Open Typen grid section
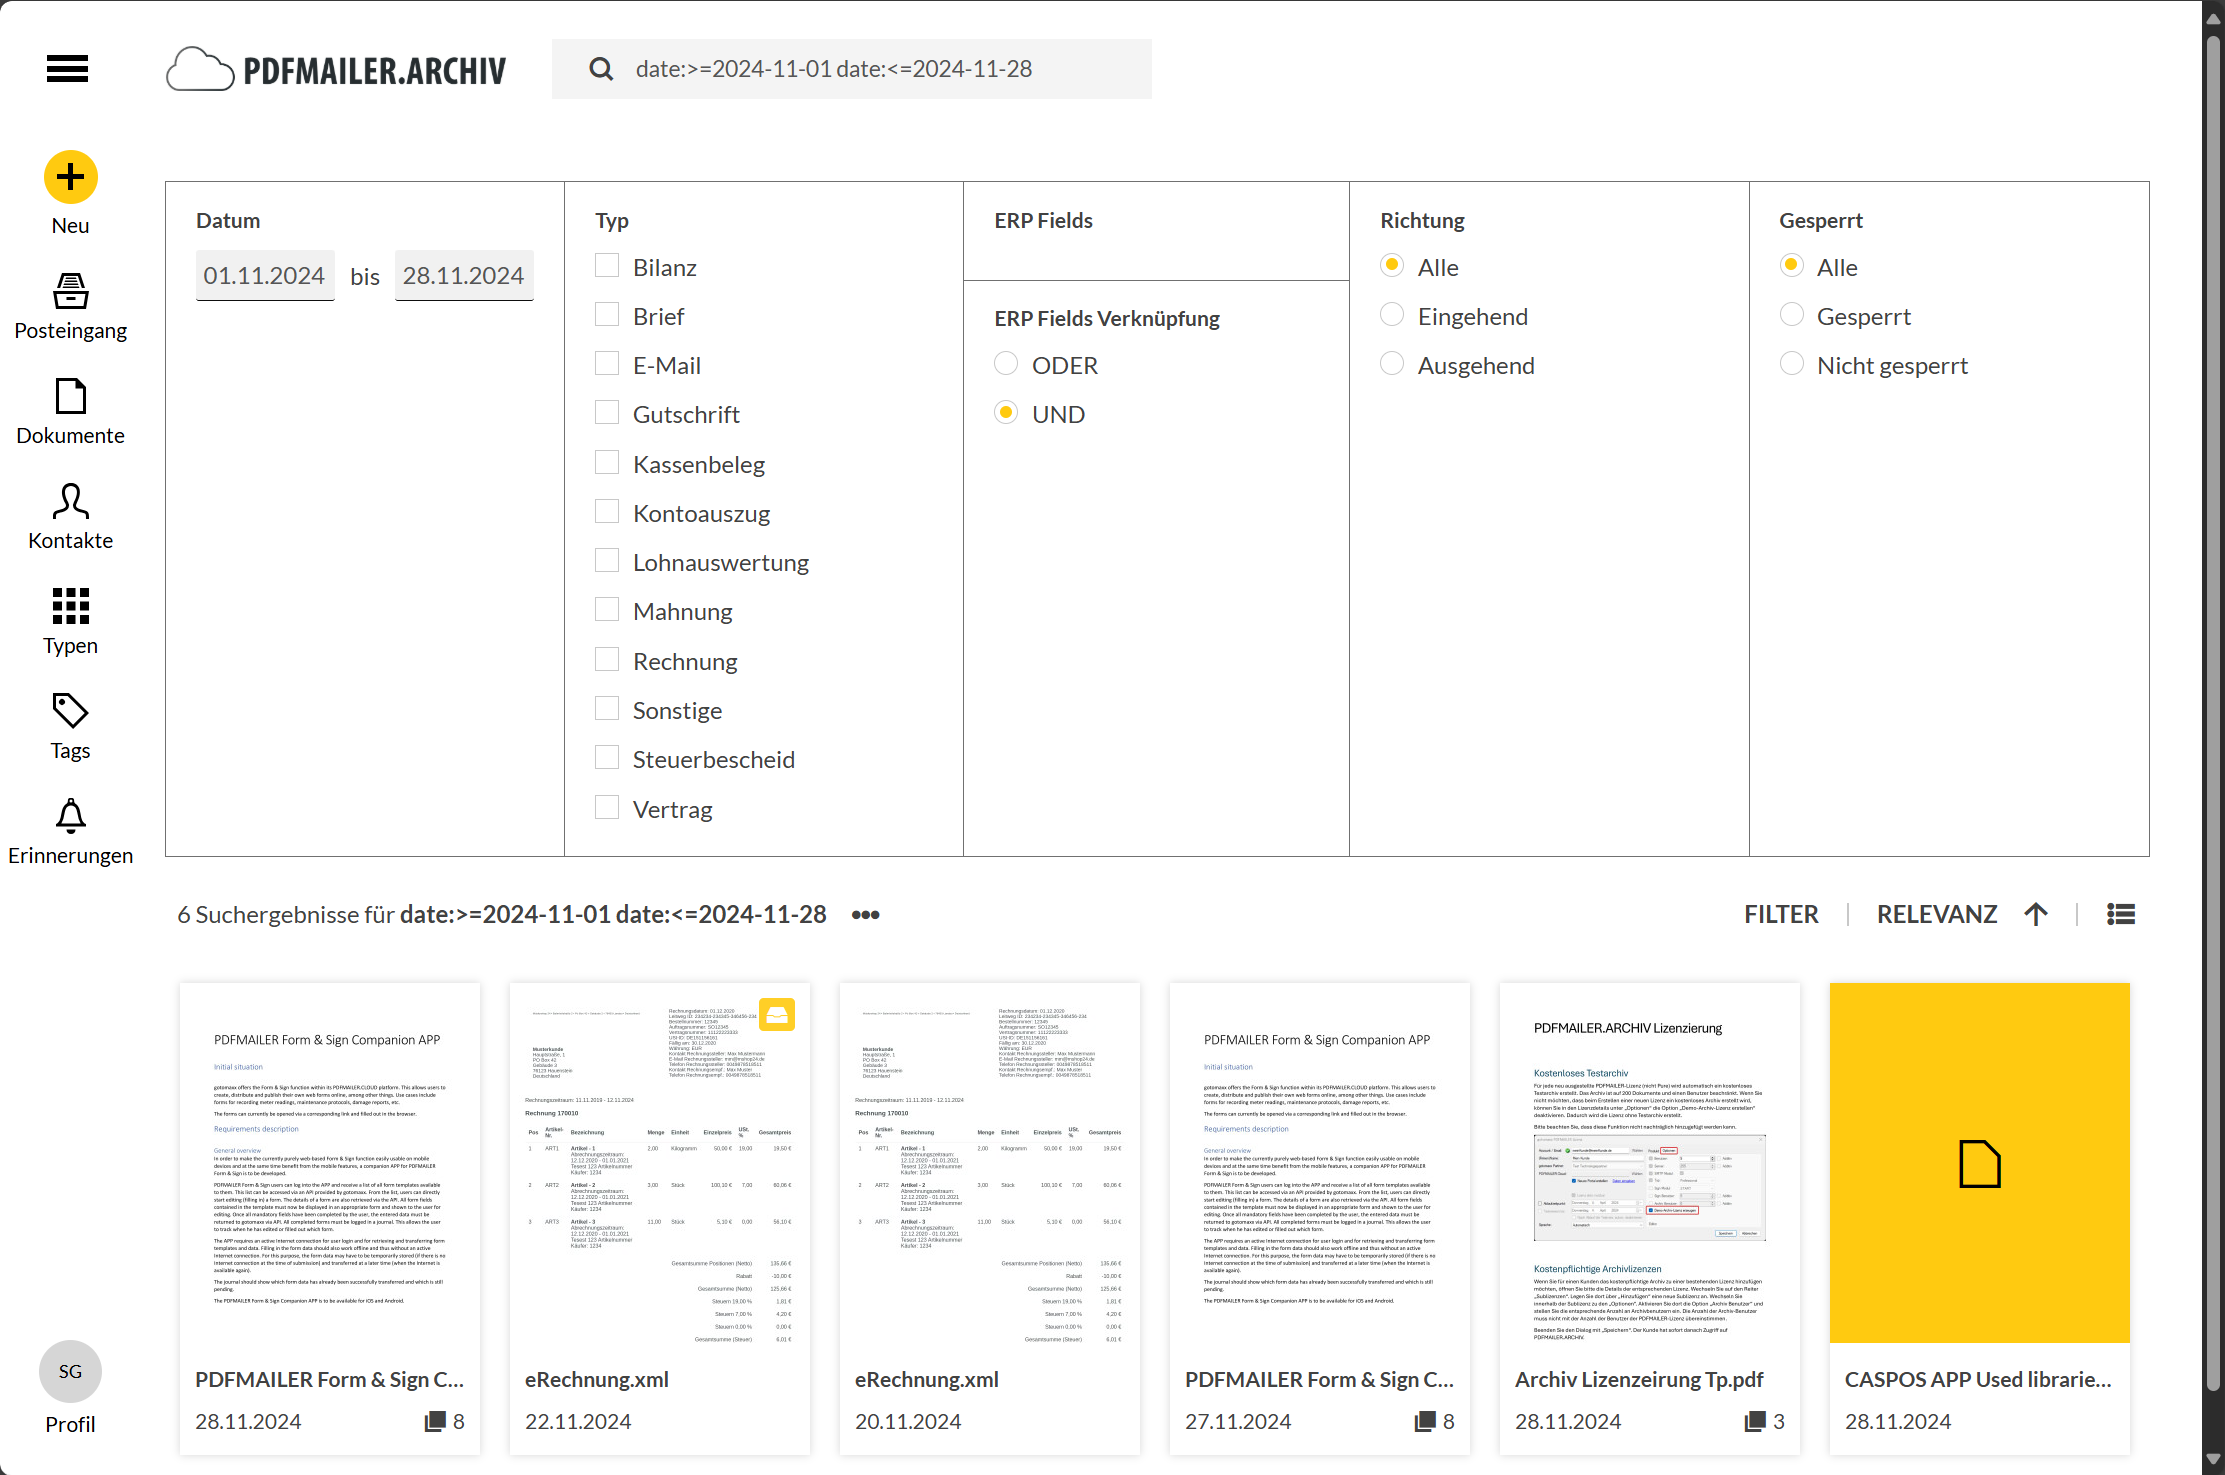2225x1475 pixels. (x=70, y=622)
